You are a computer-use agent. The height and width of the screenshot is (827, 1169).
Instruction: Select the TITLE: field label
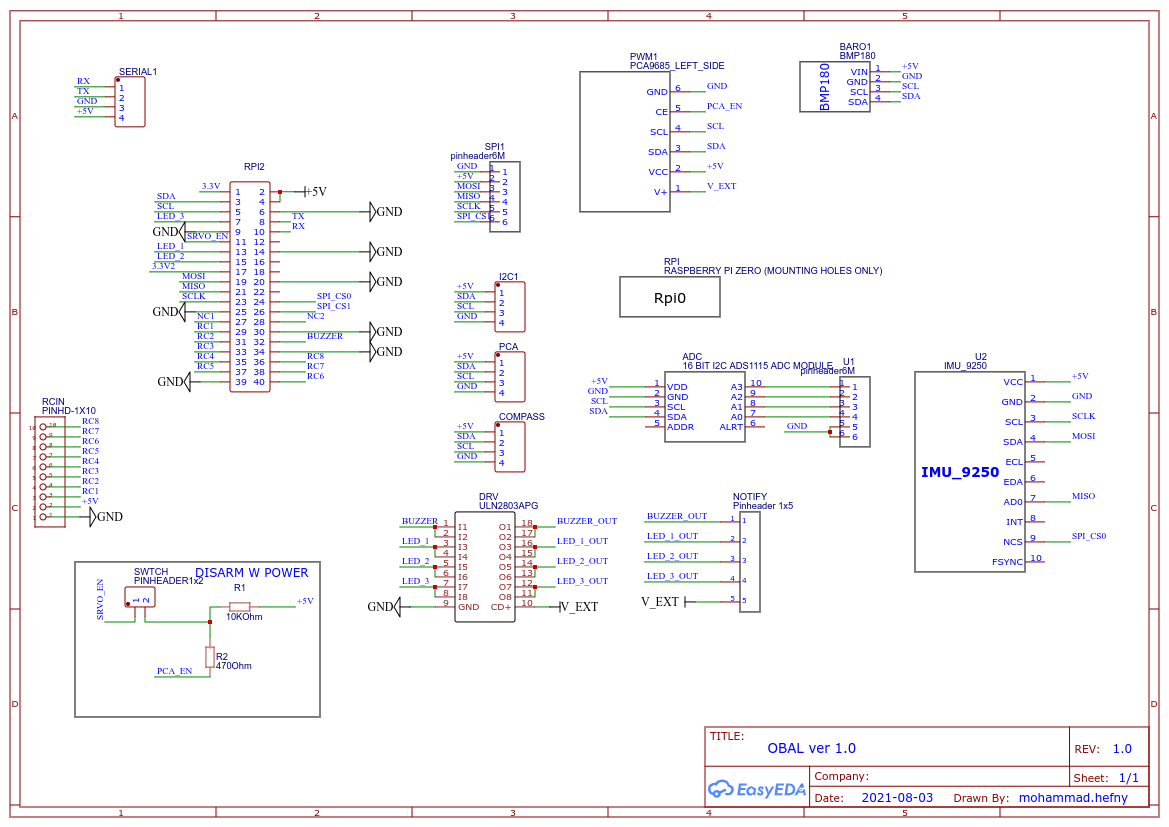pyautogui.click(x=727, y=736)
